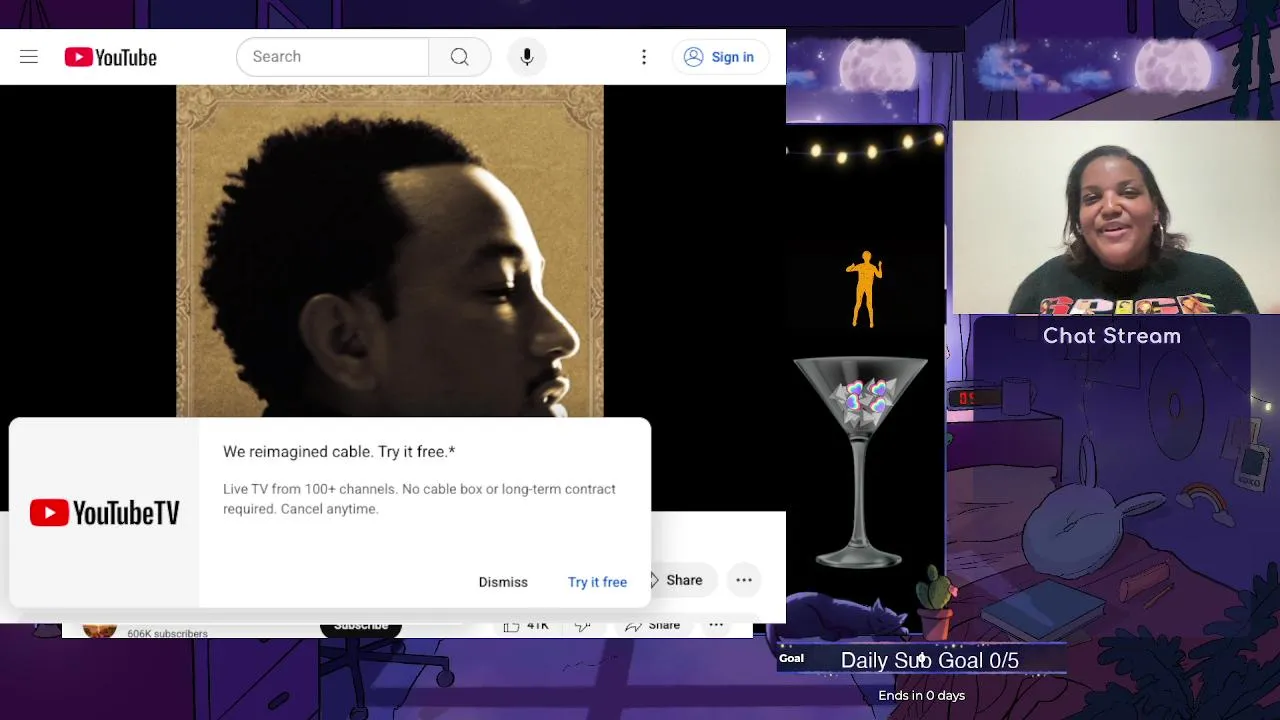This screenshot has width=1280, height=720.
Task: Open more actions beside the fully visible Share button
Action: coord(744,580)
